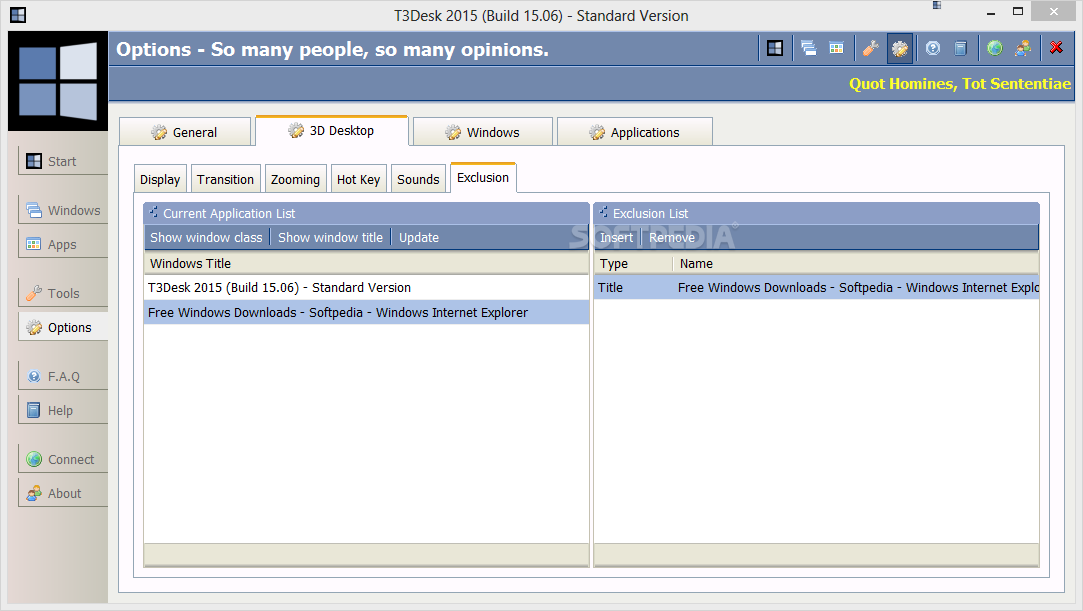Open About from the sidebar
Screen dimensions: 1083x611
tap(63, 493)
